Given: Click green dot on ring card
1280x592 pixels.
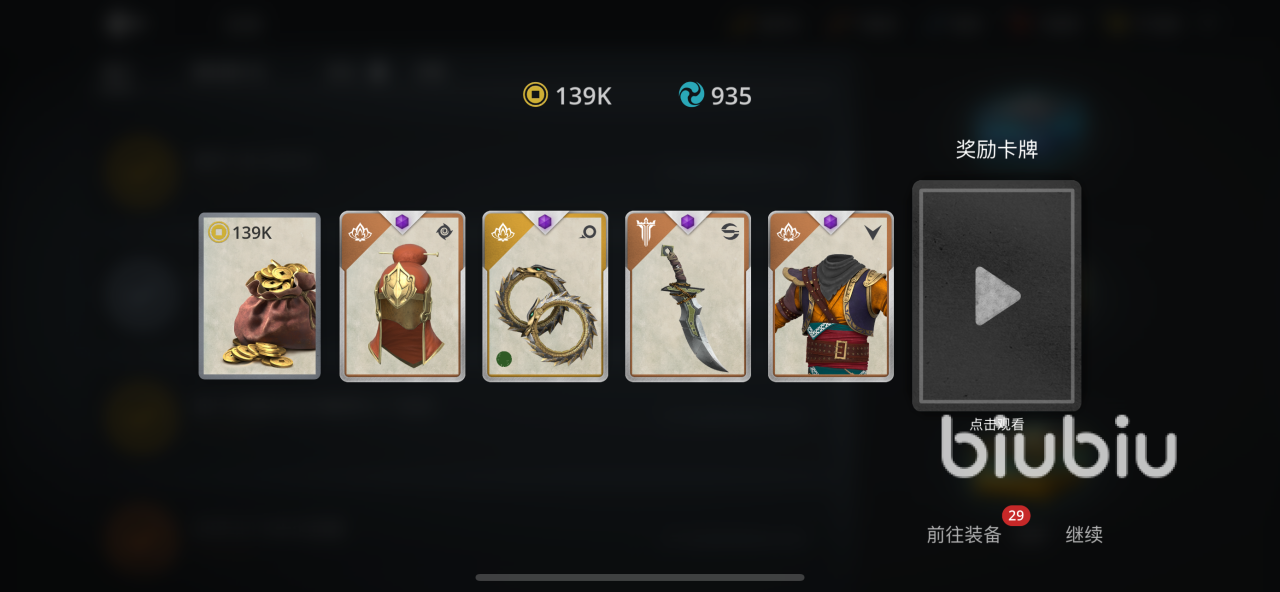Looking at the screenshot, I should [x=504, y=359].
